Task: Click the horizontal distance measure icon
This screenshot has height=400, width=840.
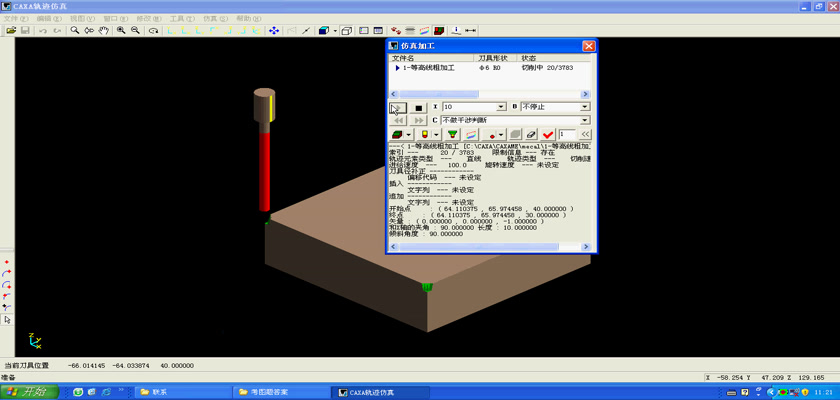Action: 471,31
